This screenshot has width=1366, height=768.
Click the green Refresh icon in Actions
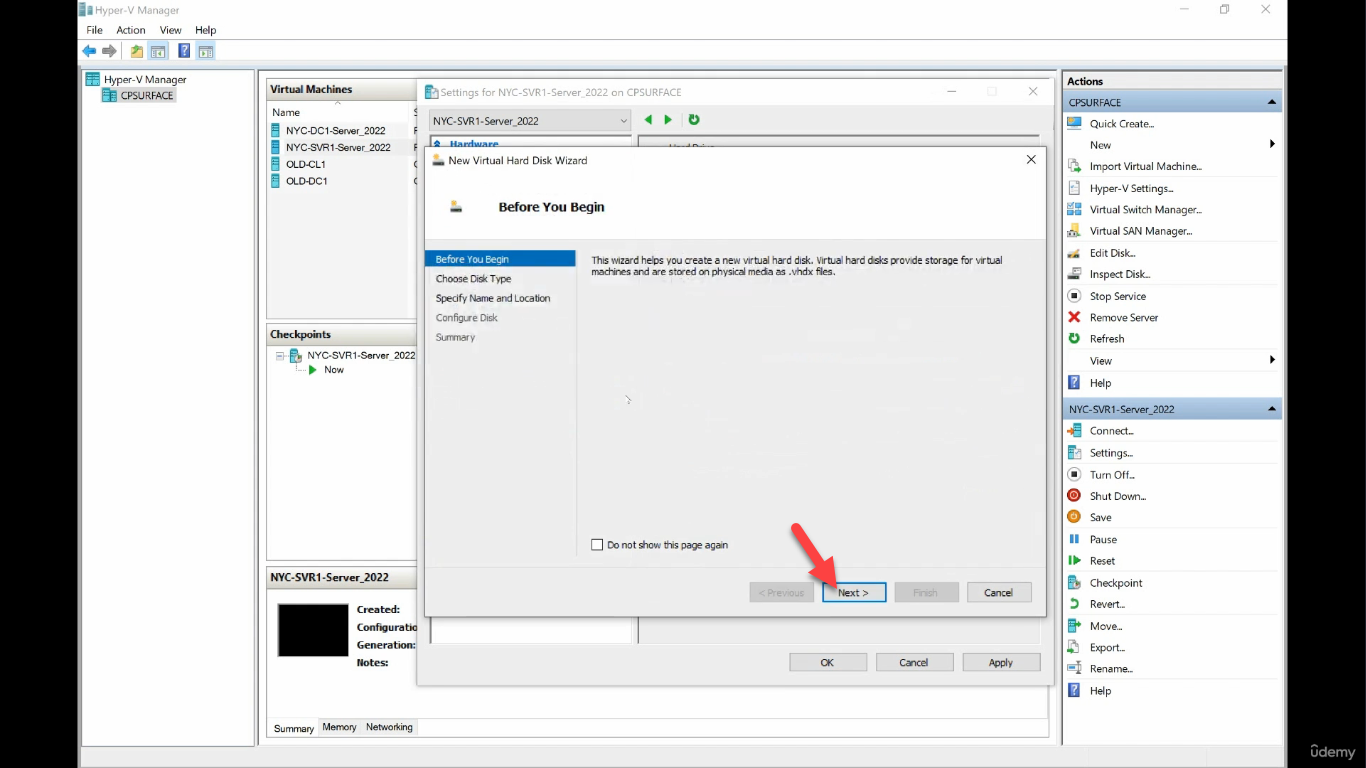[x=1074, y=338]
